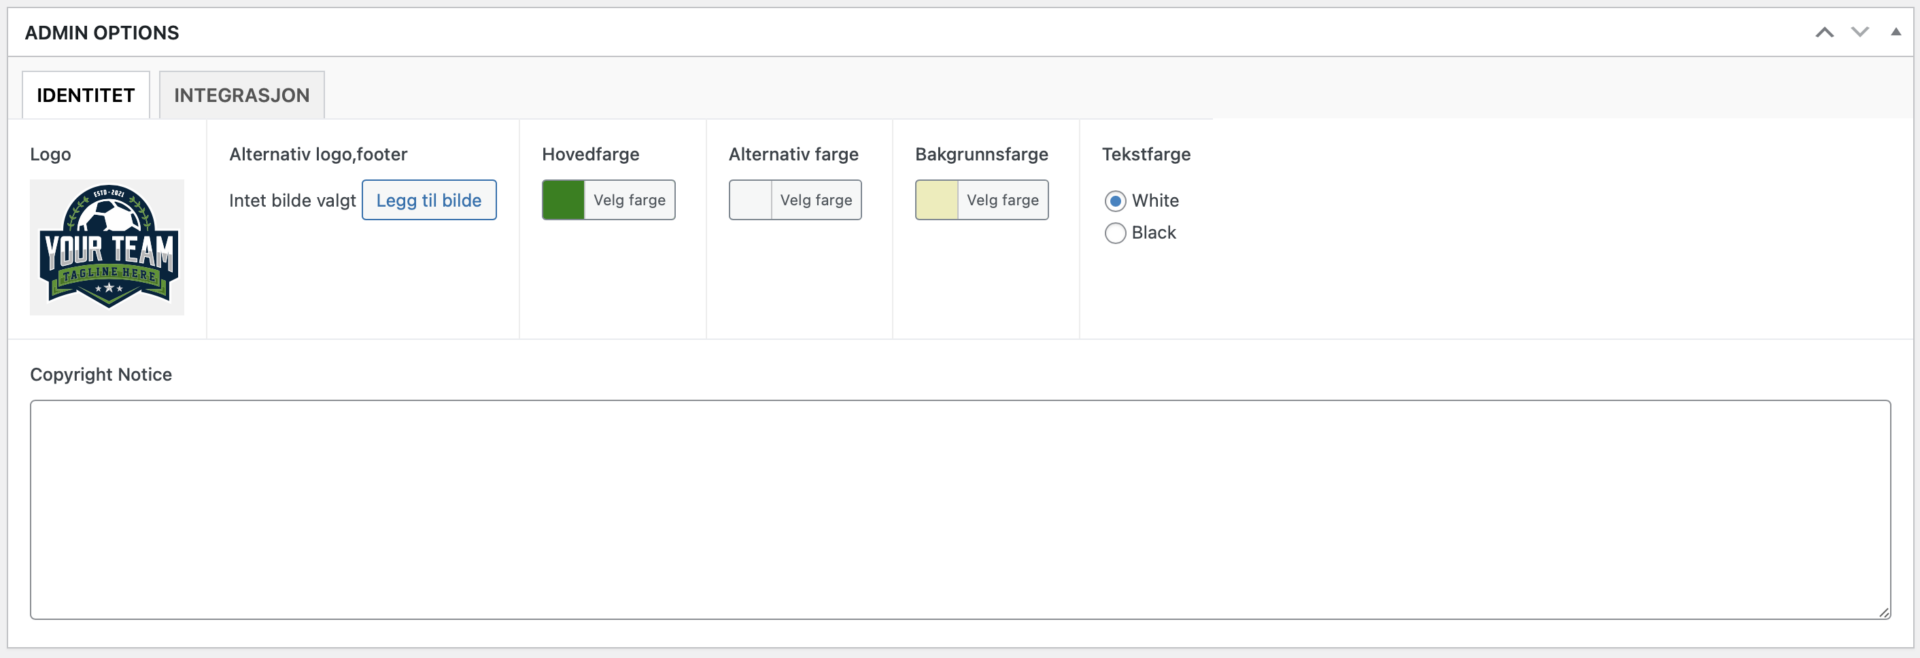Select the Black text color radio button
This screenshot has height=658, width=1920.
tap(1115, 233)
